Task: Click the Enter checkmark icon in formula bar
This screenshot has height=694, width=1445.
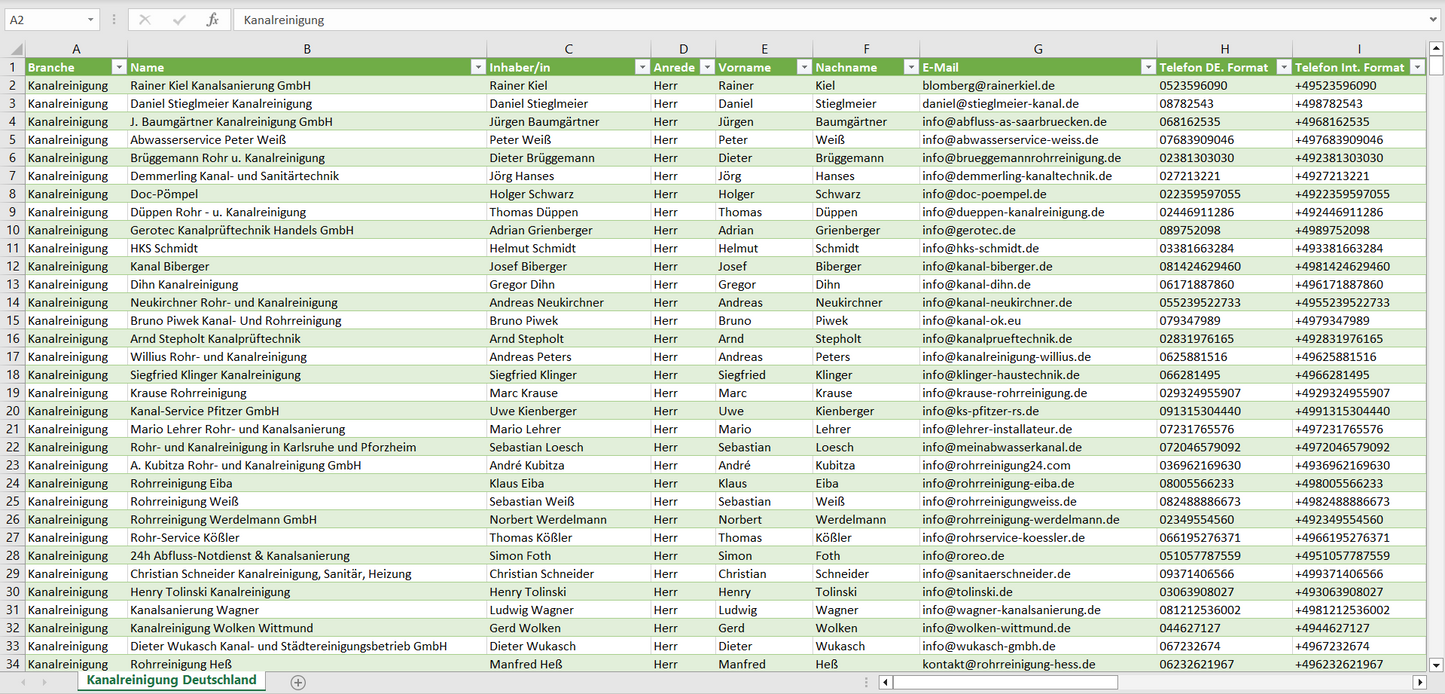Action: point(179,20)
